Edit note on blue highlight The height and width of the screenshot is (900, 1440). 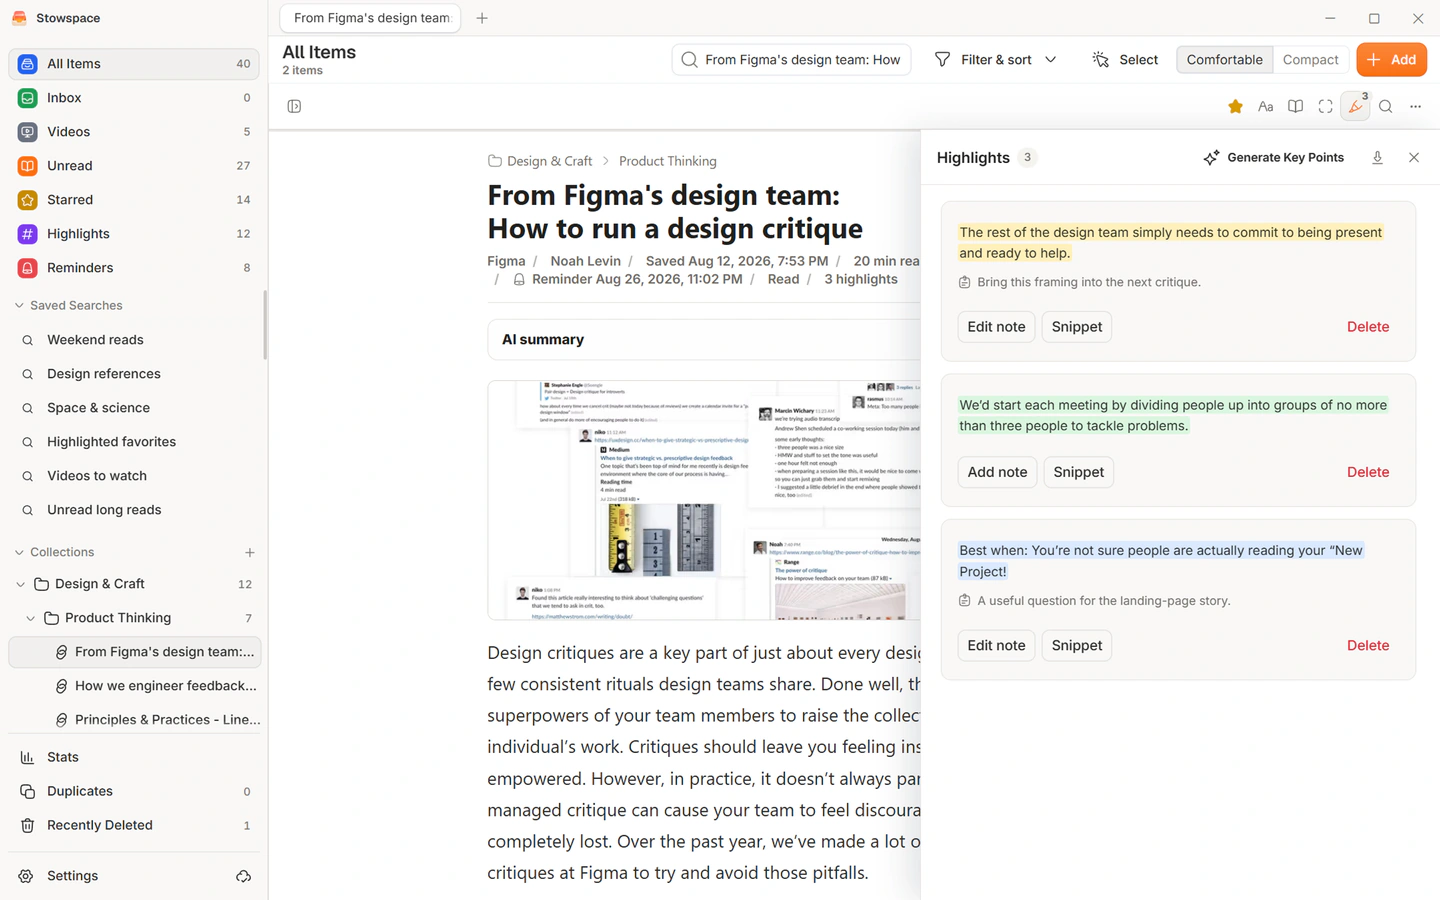click(996, 646)
